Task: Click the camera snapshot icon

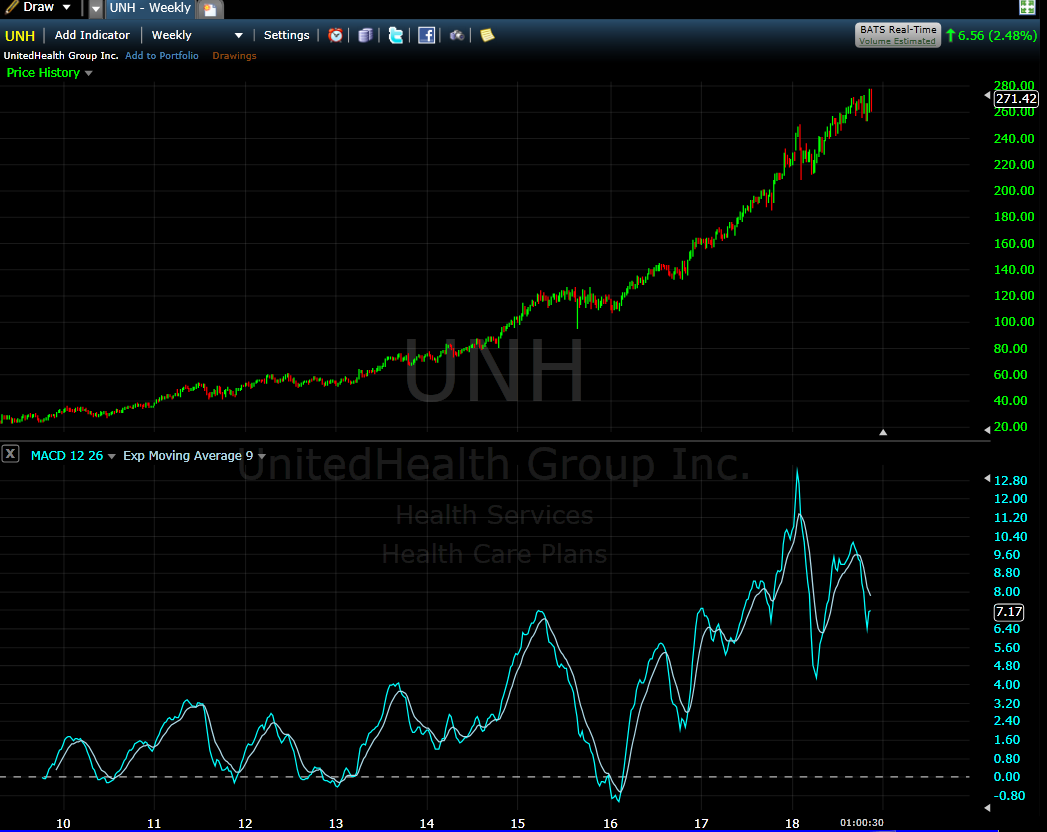Action: coord(457,35)
